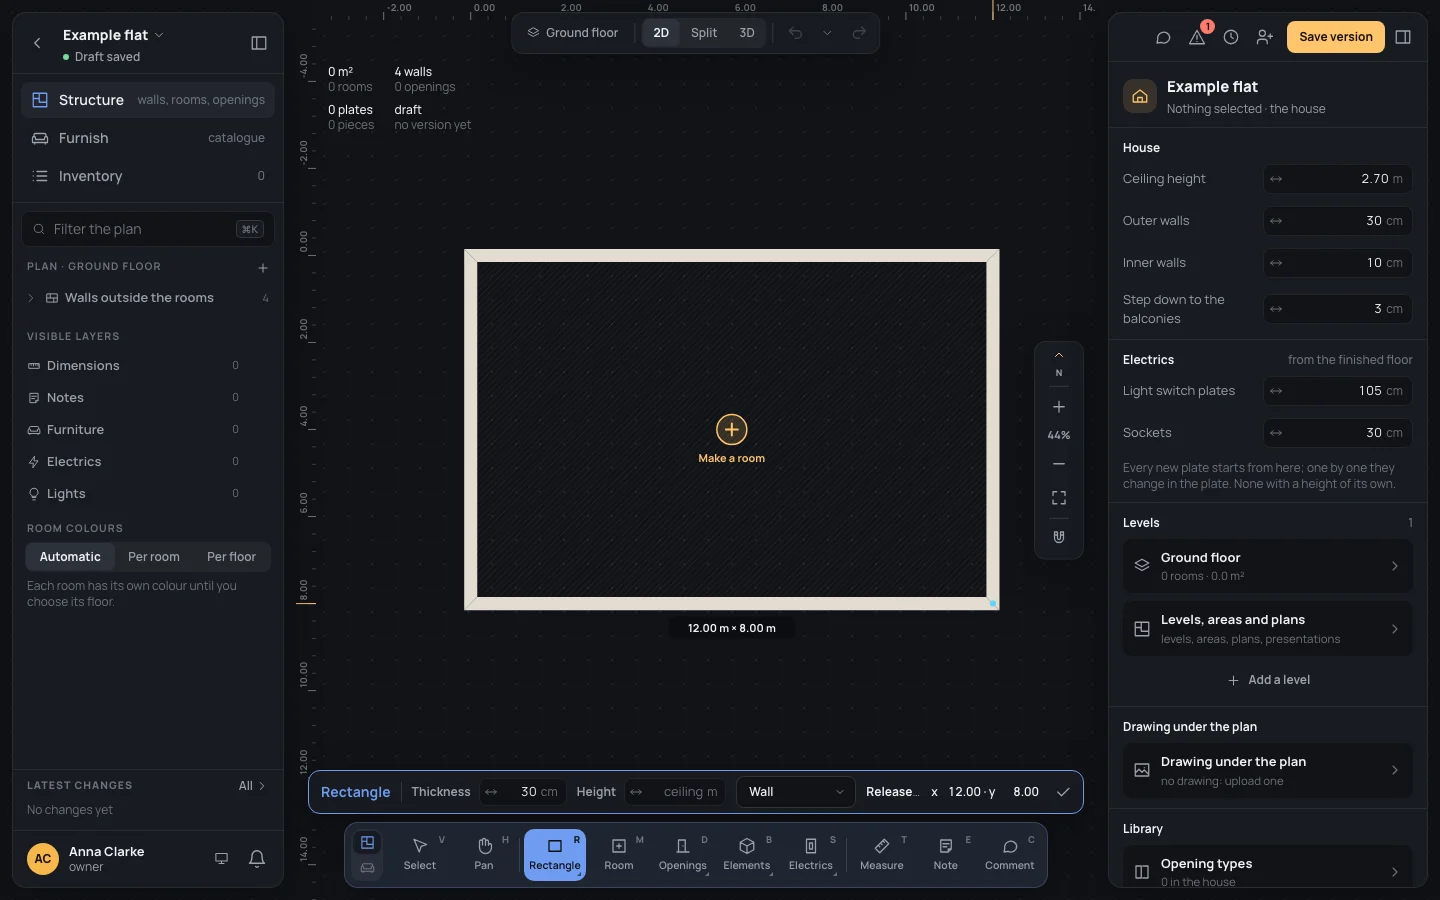
Task: Click the Ceiling height value field
Action: [1338, 179]
